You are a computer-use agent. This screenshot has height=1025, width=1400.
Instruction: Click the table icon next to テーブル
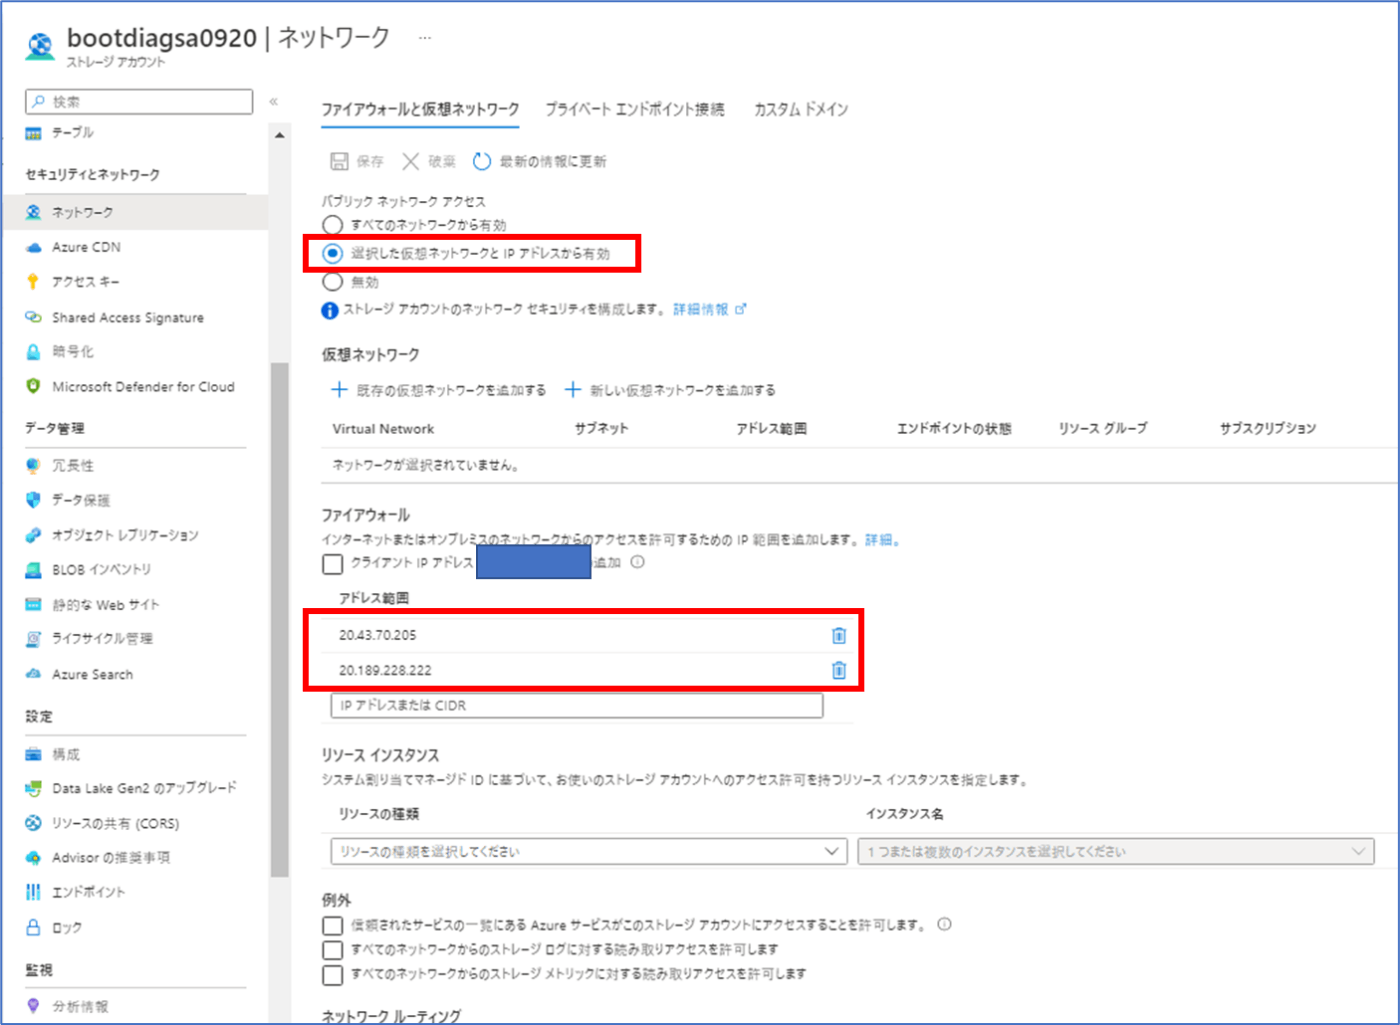(x=34, y=133)
